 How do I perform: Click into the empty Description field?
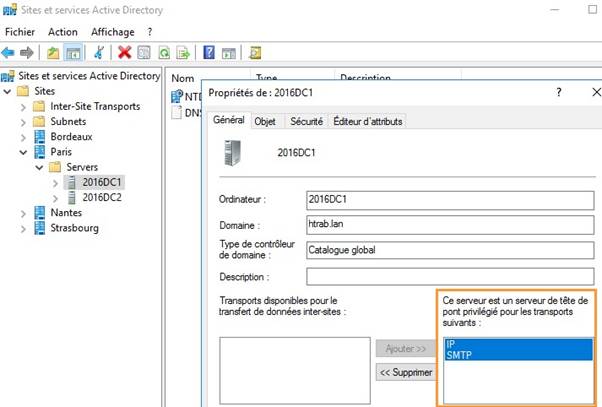point(450,276)
